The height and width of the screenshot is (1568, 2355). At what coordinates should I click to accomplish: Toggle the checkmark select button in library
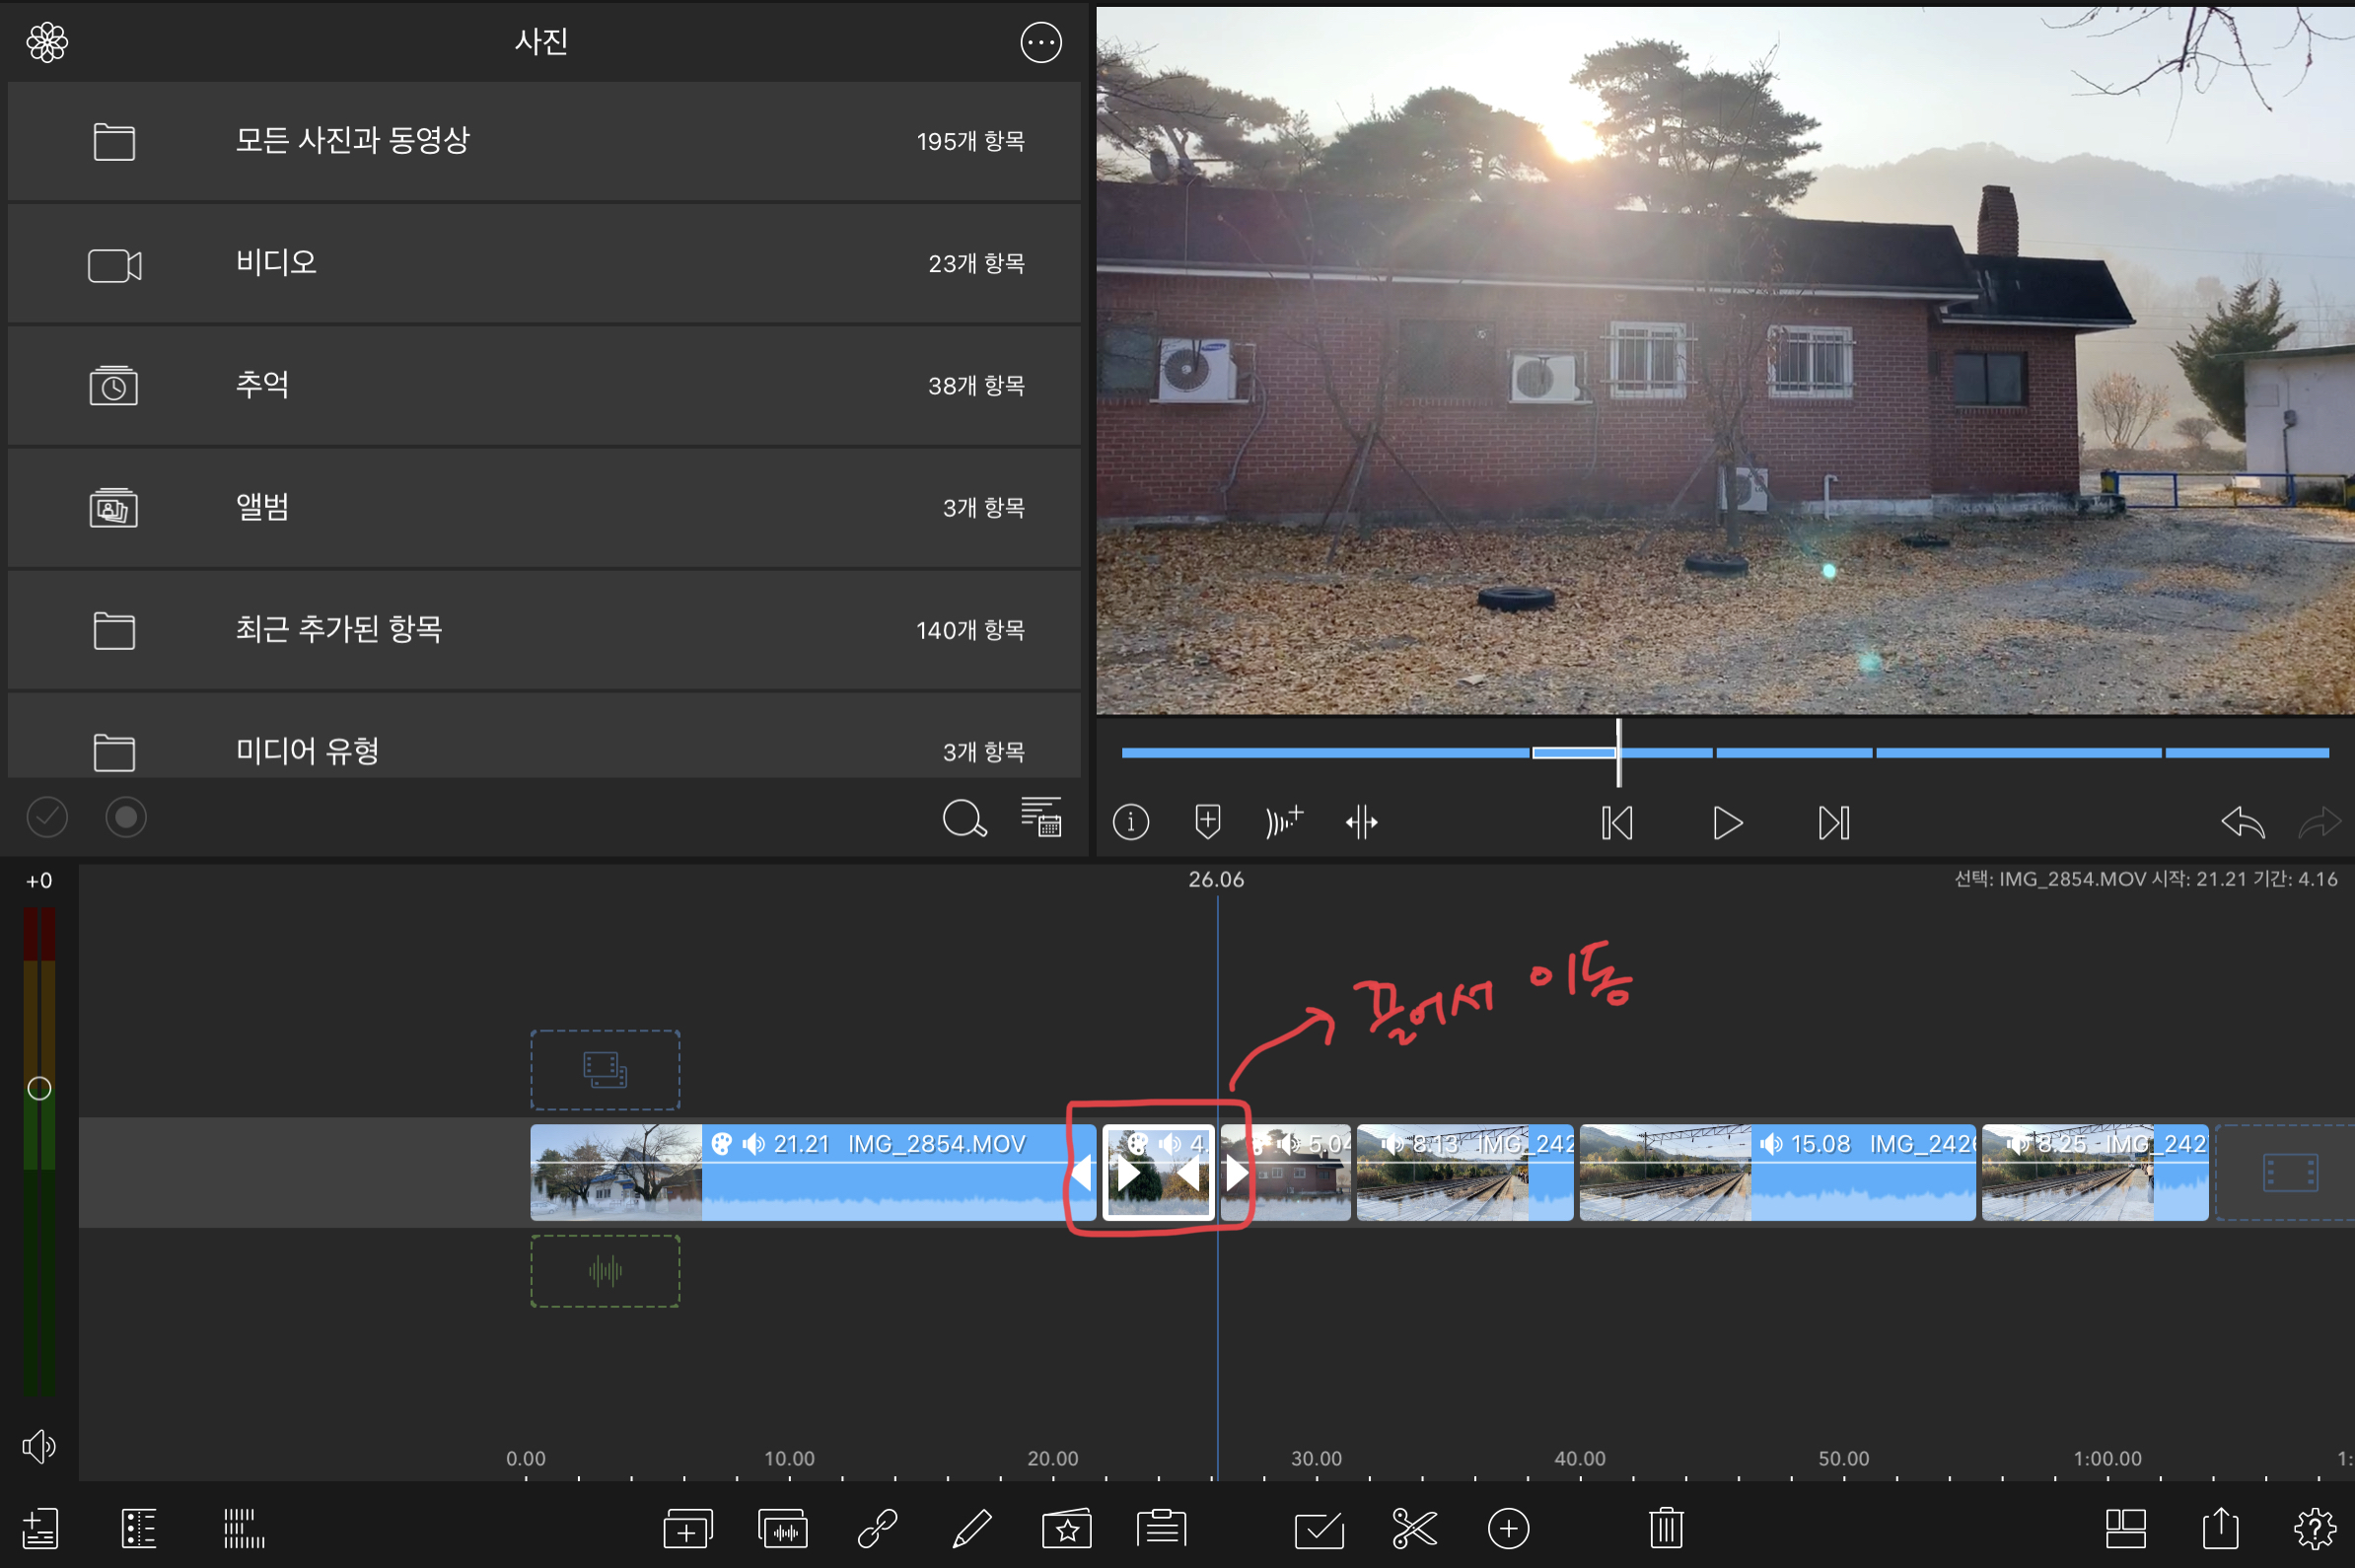pyautogui.click(x=47, y=817)
